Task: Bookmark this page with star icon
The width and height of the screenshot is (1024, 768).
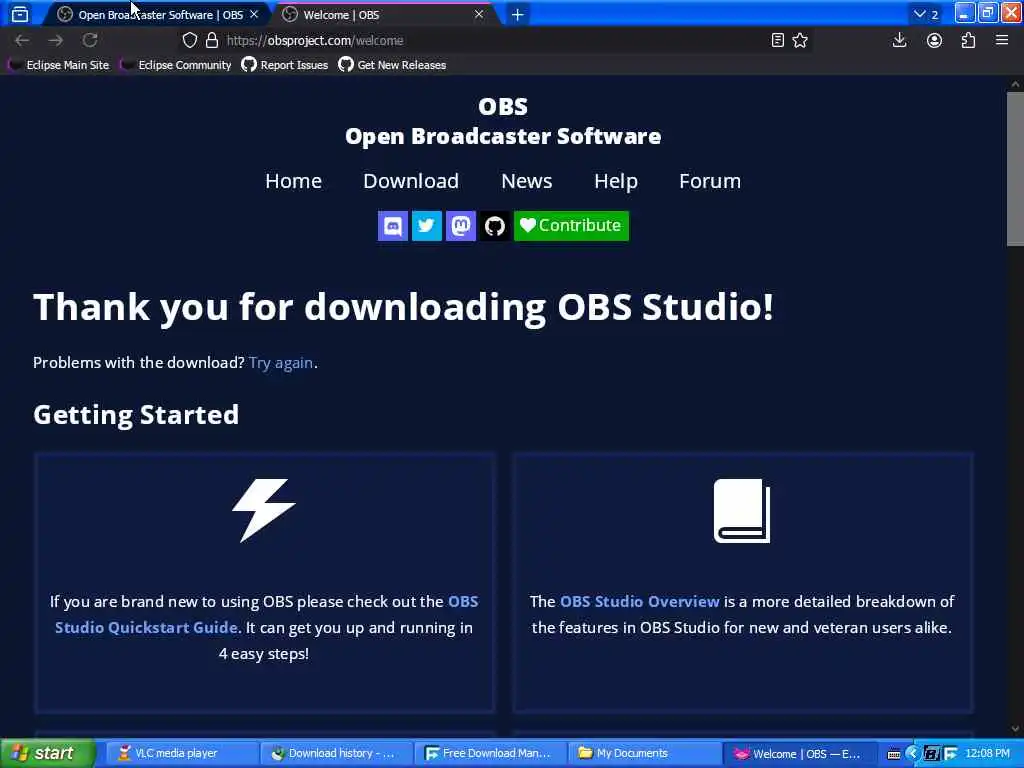Action: (800, 40)
